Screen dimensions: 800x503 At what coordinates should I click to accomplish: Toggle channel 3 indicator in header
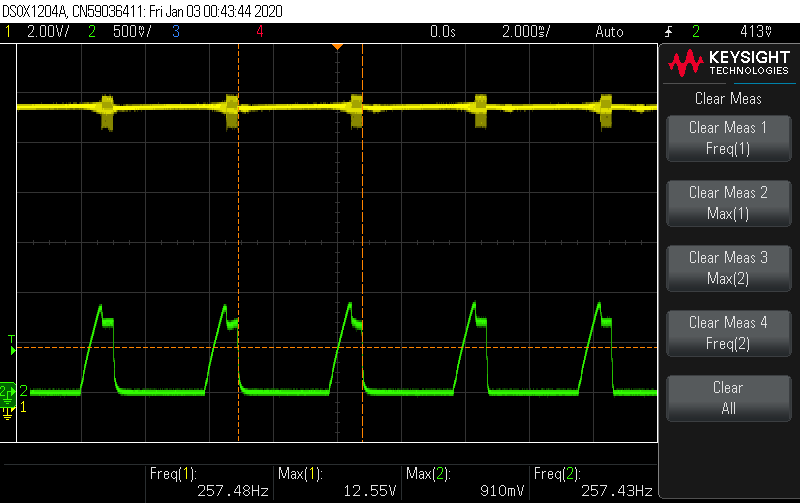[176, 32]
